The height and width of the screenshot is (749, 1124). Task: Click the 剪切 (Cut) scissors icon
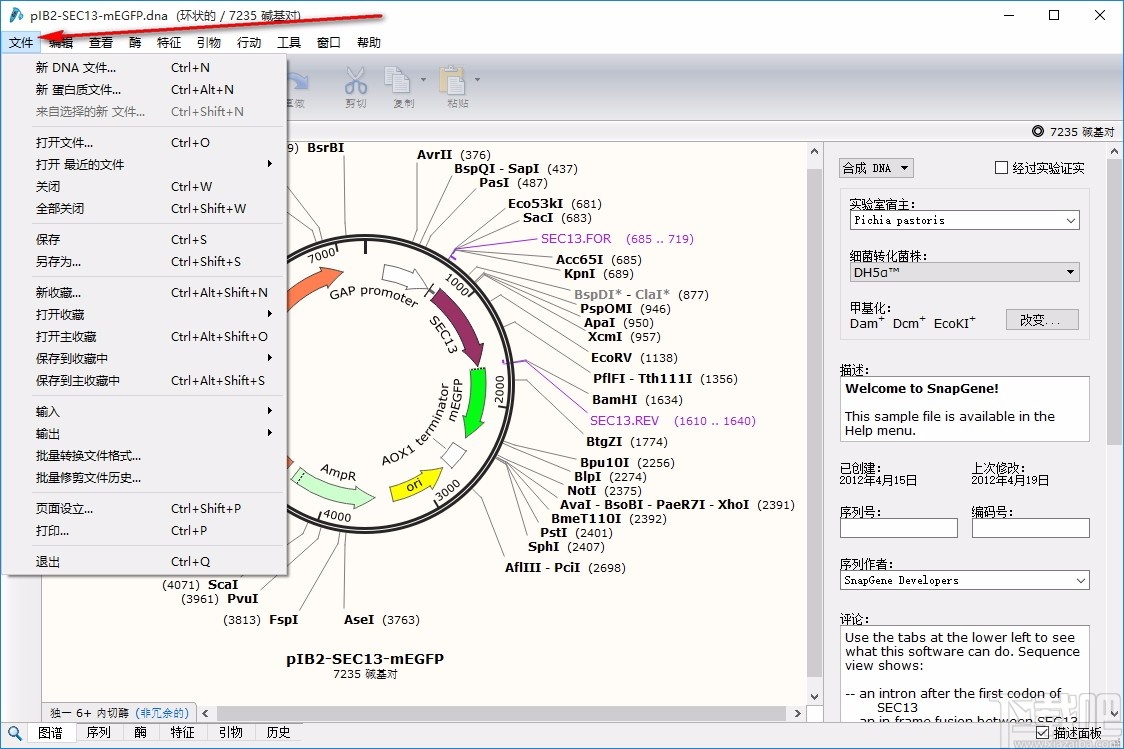point(355,82)
